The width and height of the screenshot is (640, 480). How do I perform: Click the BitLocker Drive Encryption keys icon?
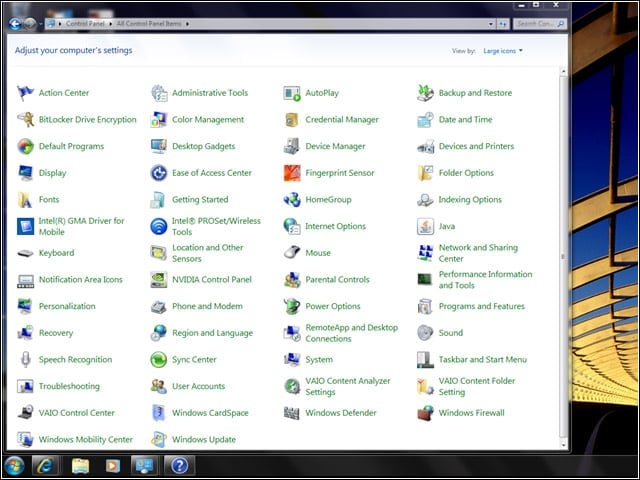coord(25,120)
